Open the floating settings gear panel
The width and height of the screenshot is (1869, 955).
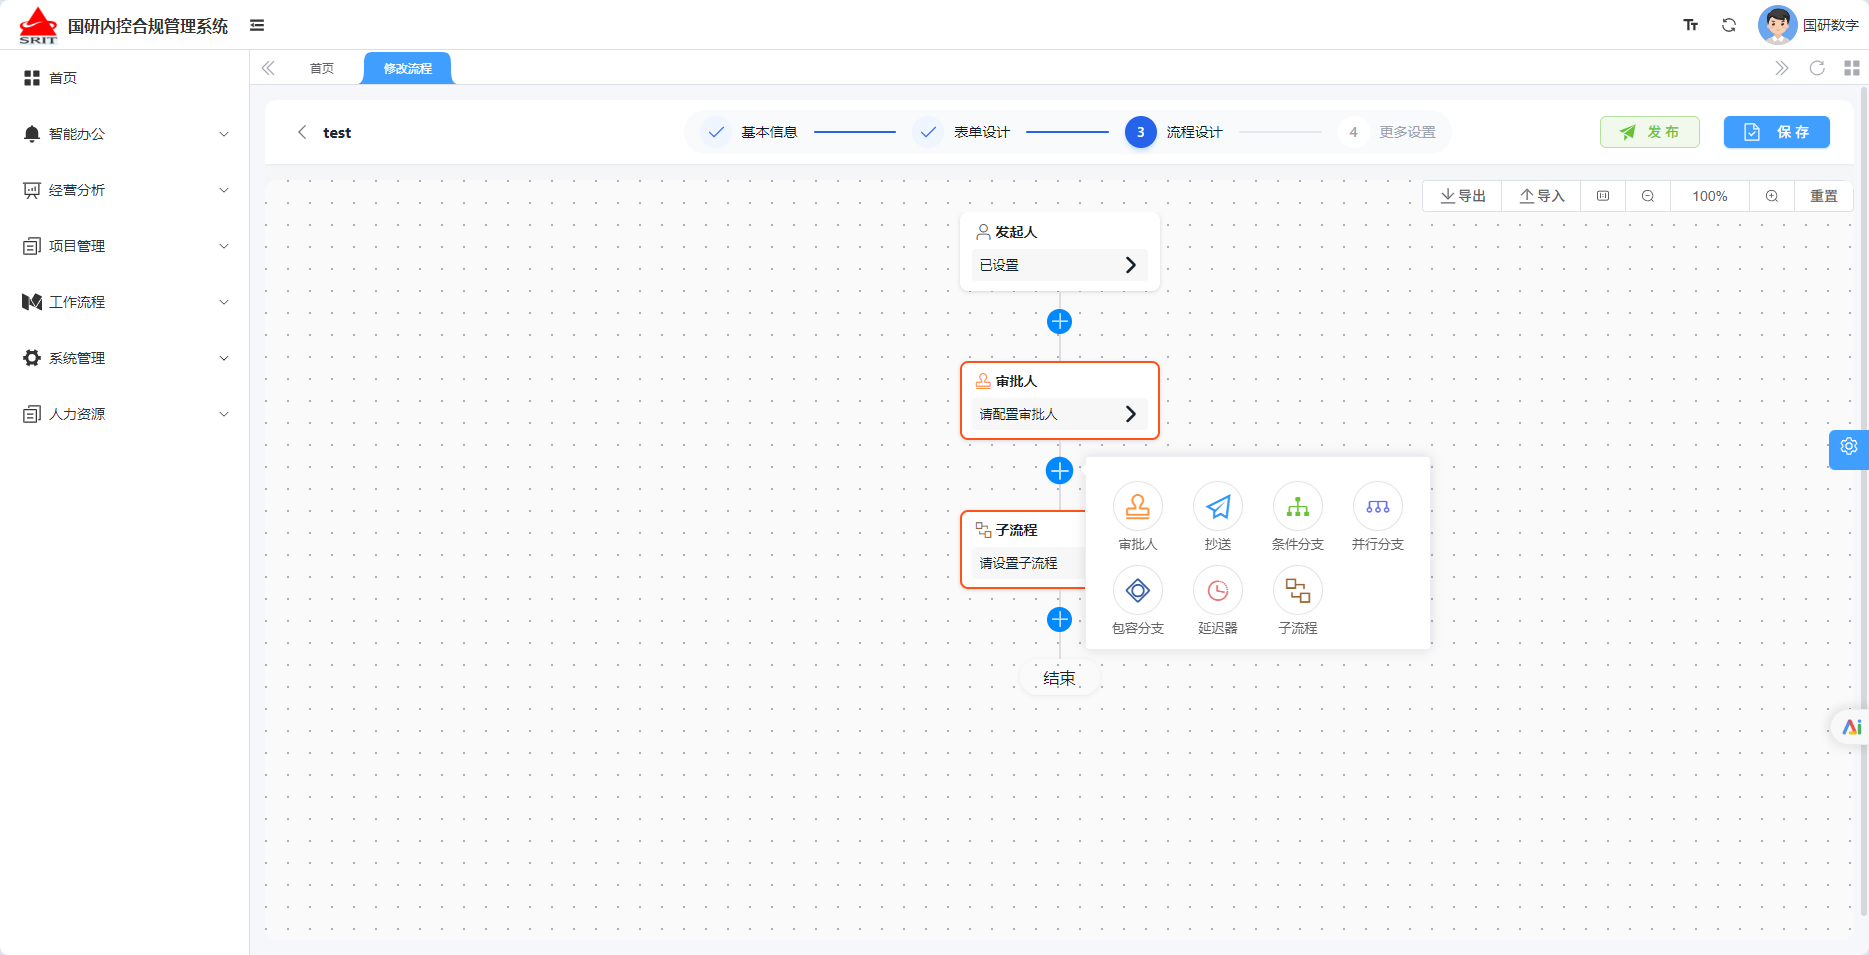click(1849, 447)
